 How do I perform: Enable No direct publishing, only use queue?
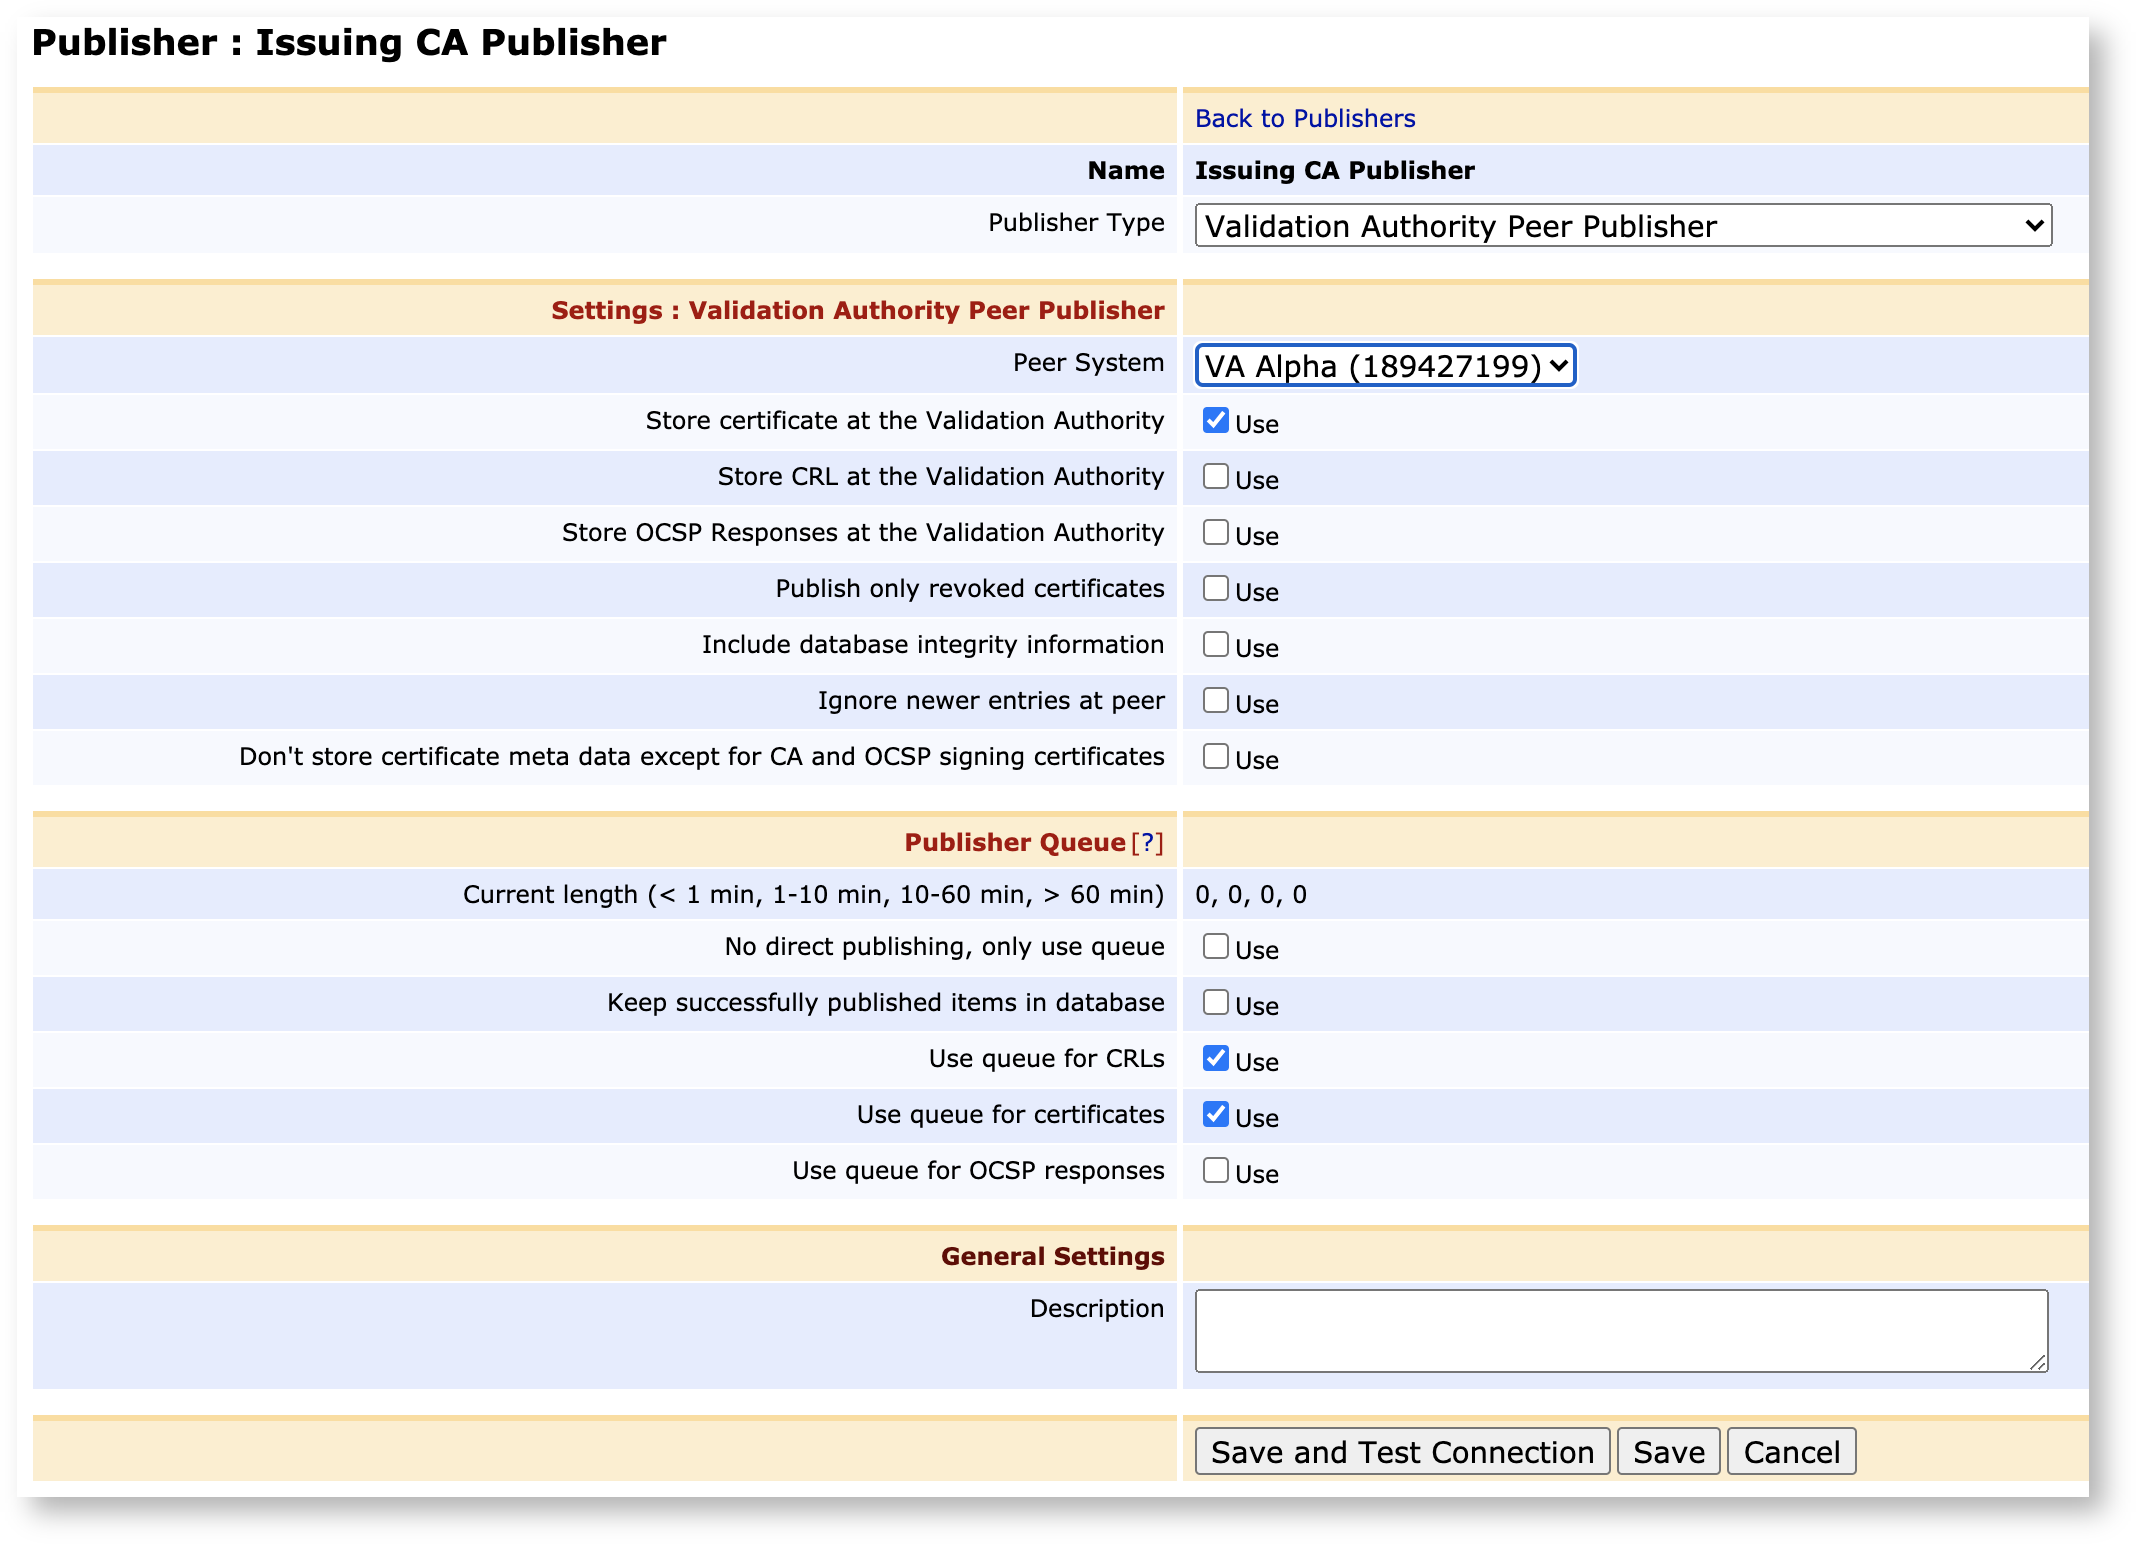coord(1215,946)
